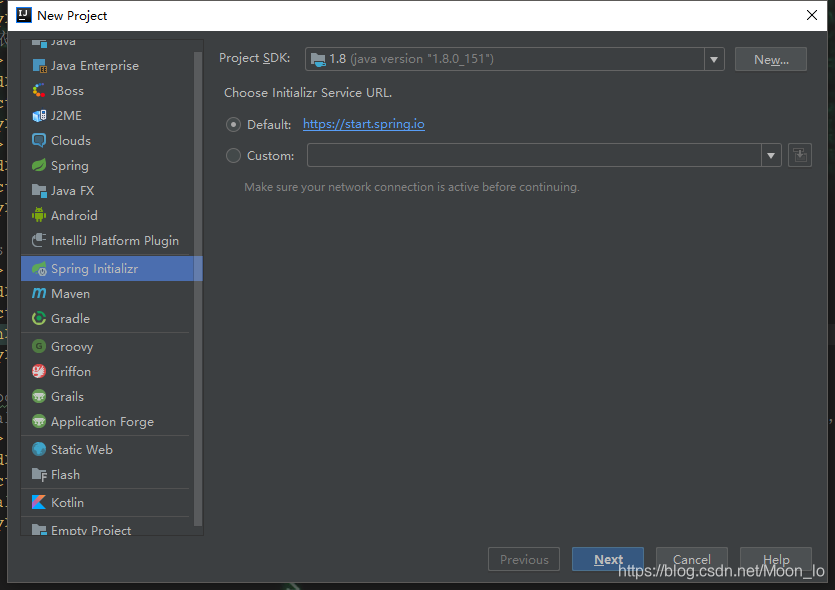Close the New Project dialog

812,15
